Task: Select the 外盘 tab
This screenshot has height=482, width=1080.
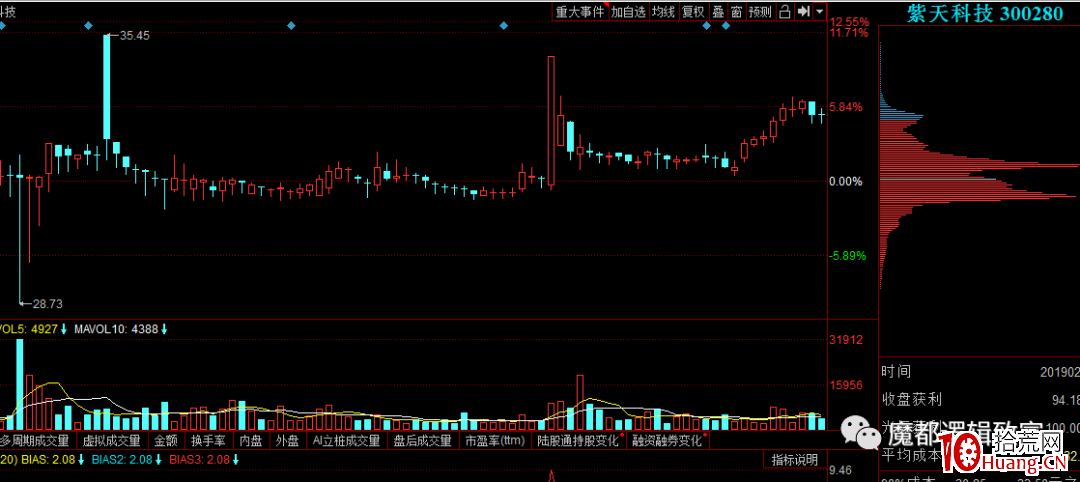Action: pyautogui.click(x=287, y=440)
